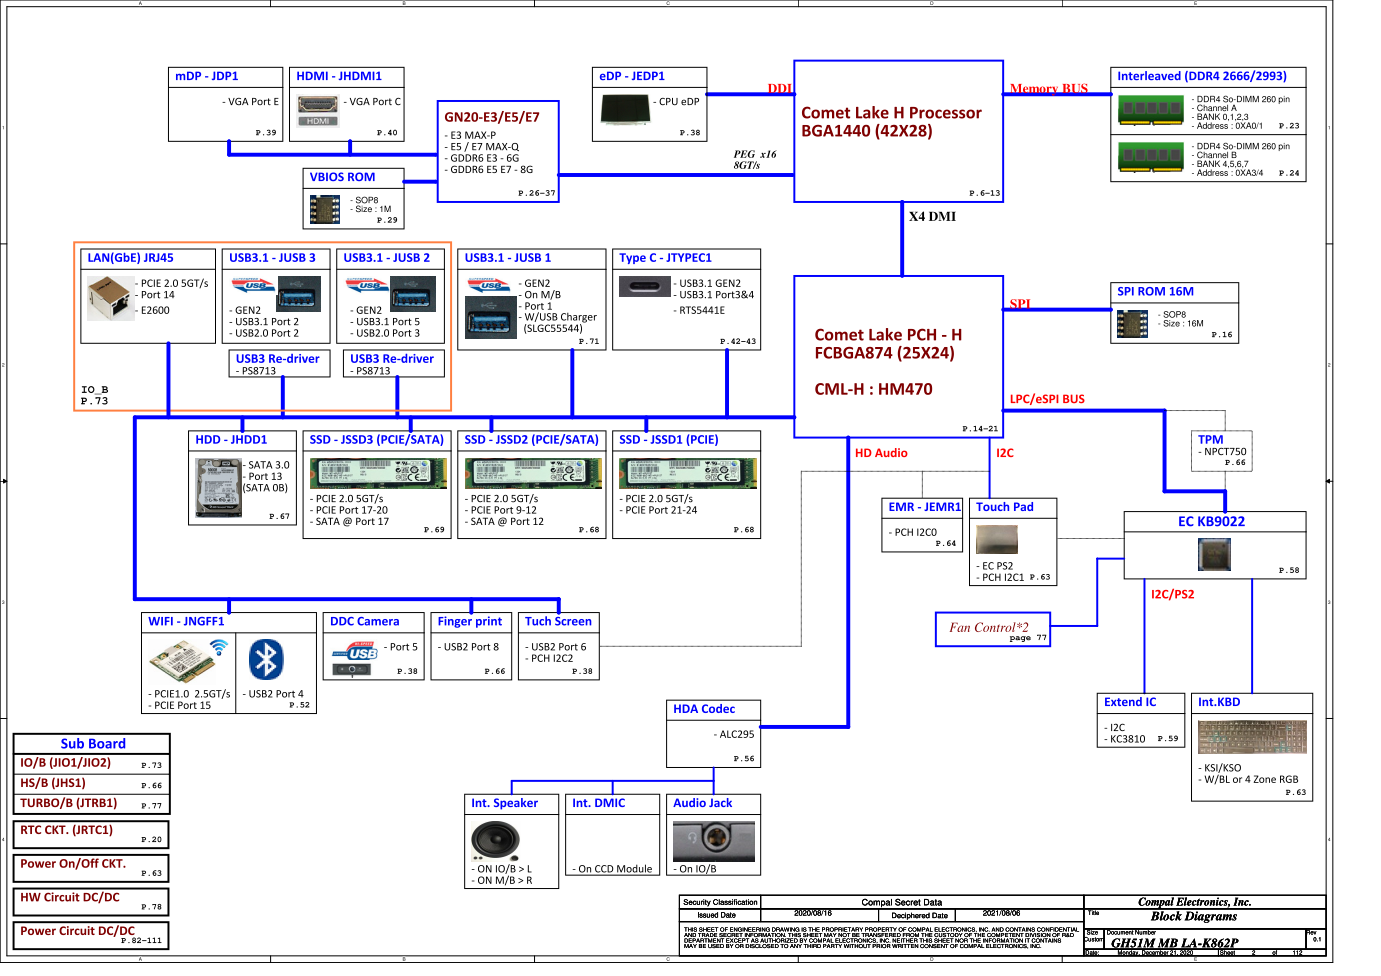Click the CML-H : HM470 text
Viewport: 1381px width, 976px height.
pyautogui.click(x=873, y=389)
